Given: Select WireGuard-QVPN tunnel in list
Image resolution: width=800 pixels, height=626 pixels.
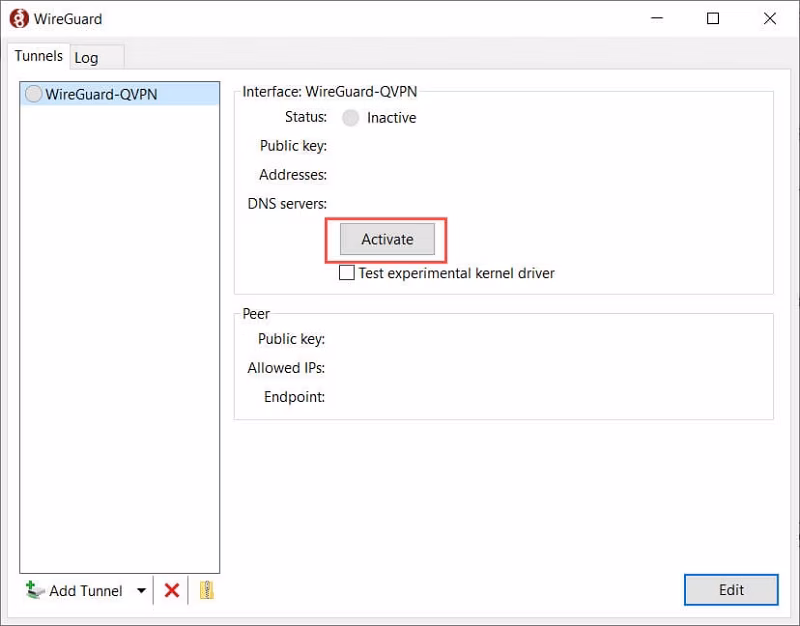Looking at the screenshot, I should point(120,94).
